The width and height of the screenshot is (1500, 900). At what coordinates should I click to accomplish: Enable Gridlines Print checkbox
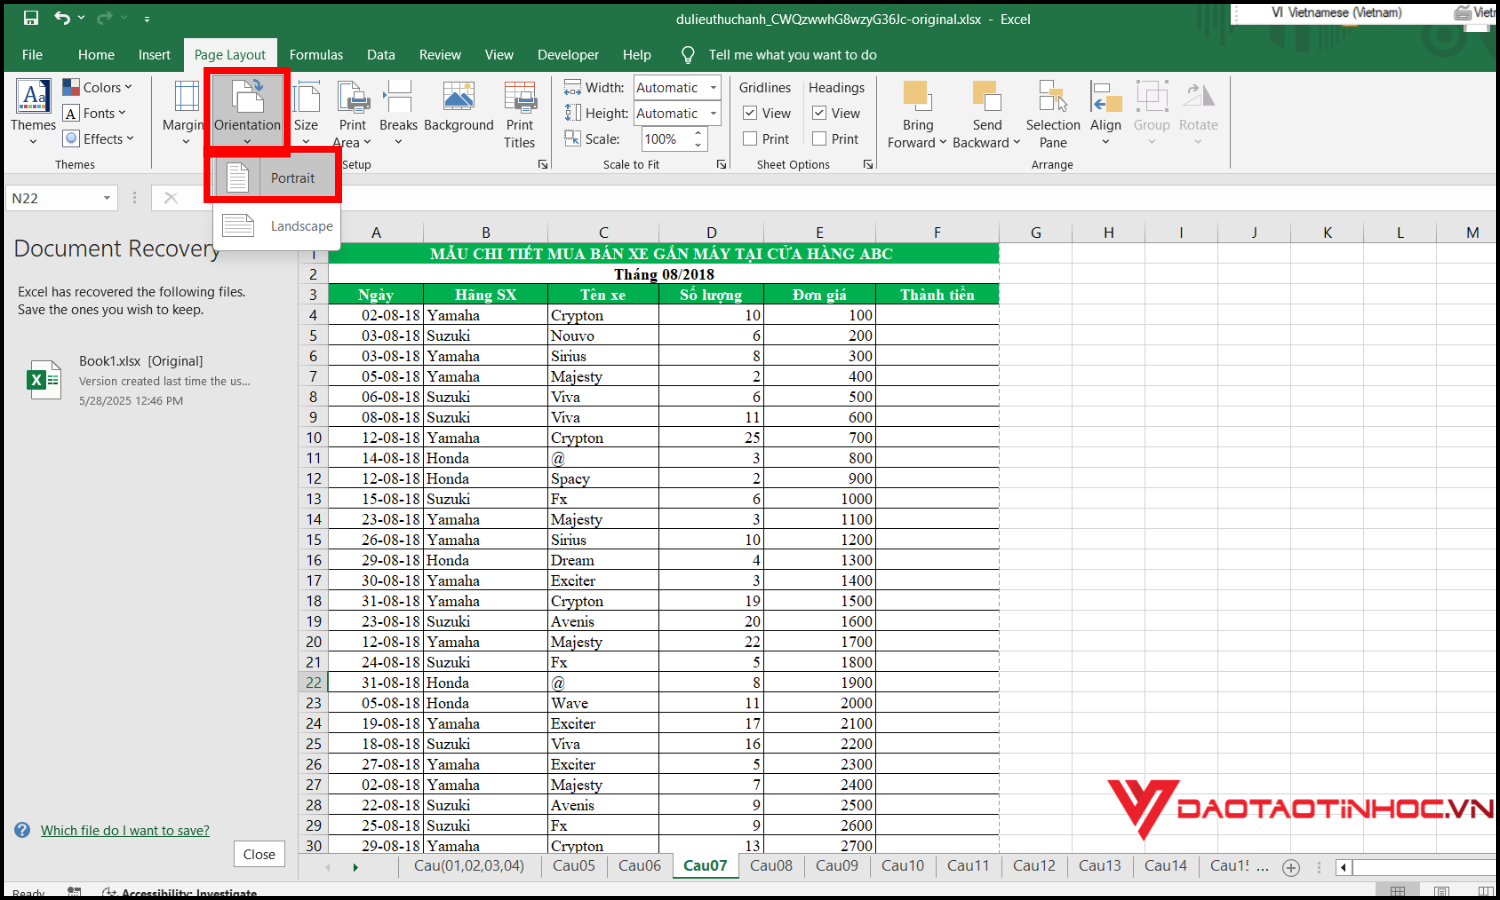click(750, 139)
